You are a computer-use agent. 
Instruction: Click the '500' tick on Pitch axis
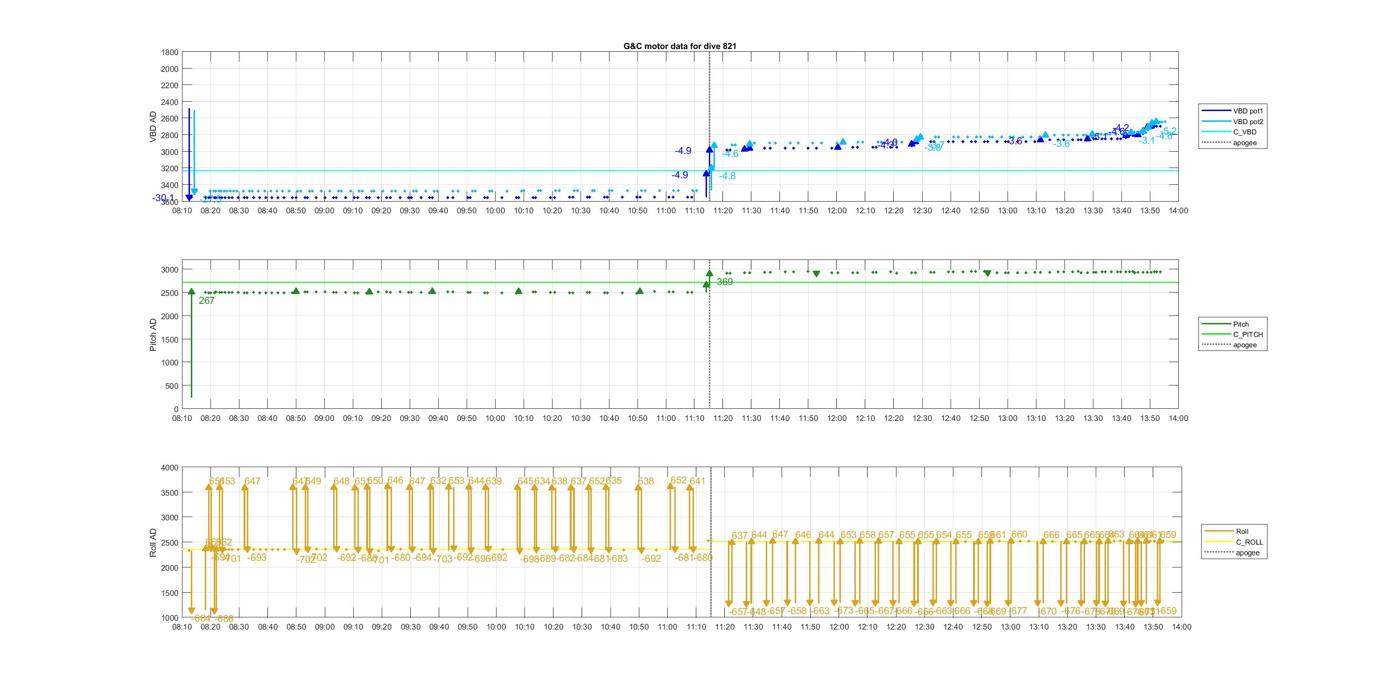point(172,386)
